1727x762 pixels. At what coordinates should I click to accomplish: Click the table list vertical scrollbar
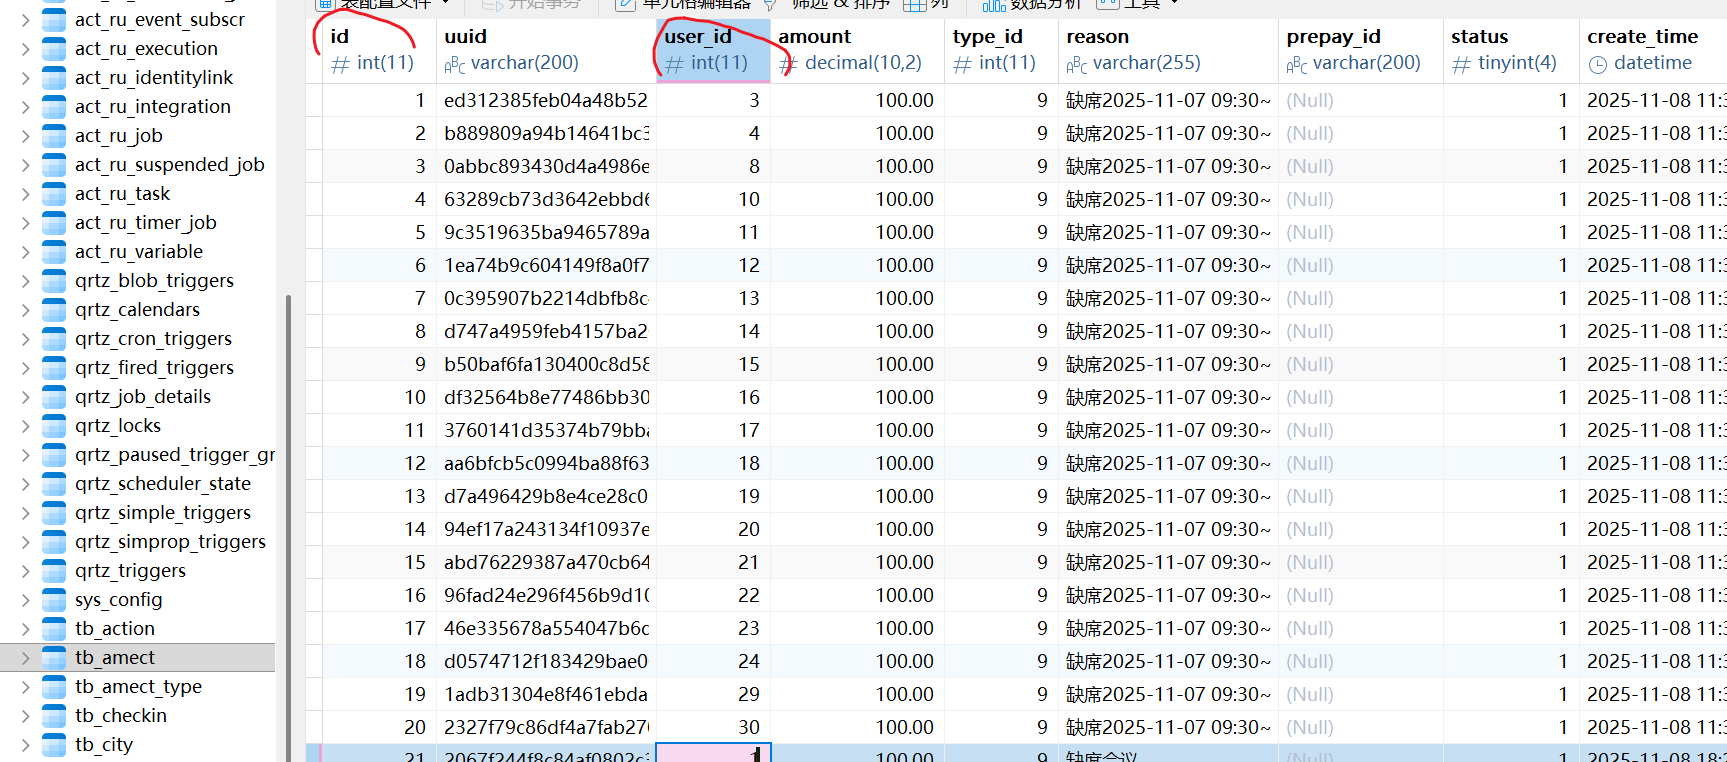click(288, 528)
